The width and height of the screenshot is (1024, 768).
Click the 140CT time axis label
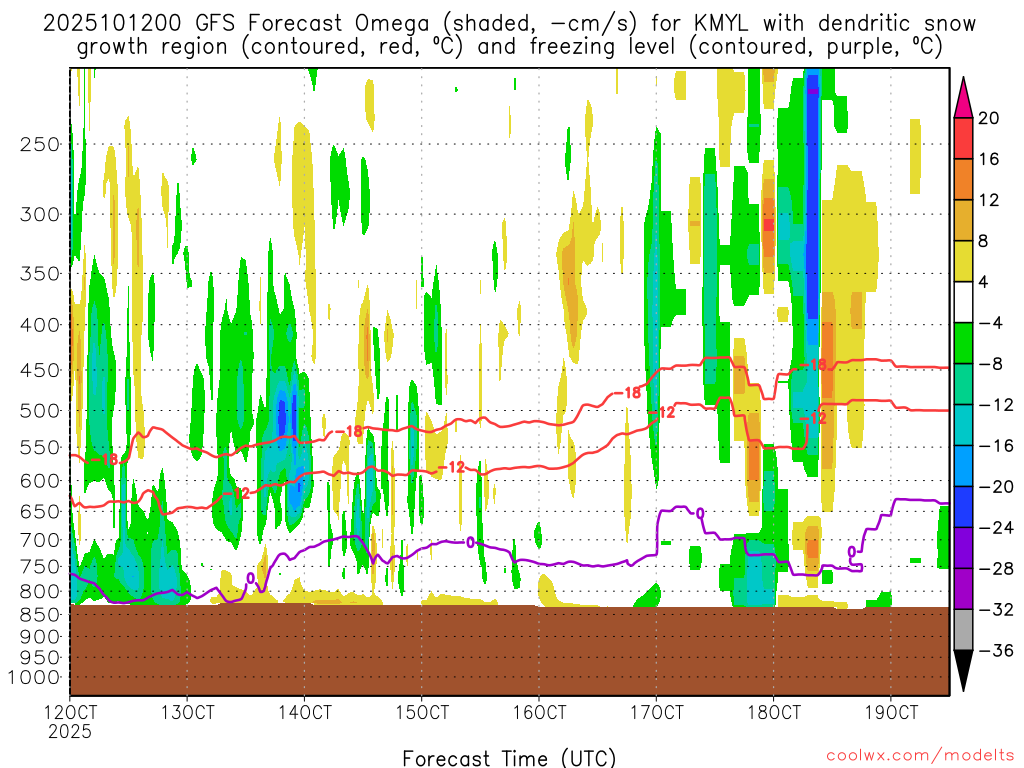tap(304, 712)
